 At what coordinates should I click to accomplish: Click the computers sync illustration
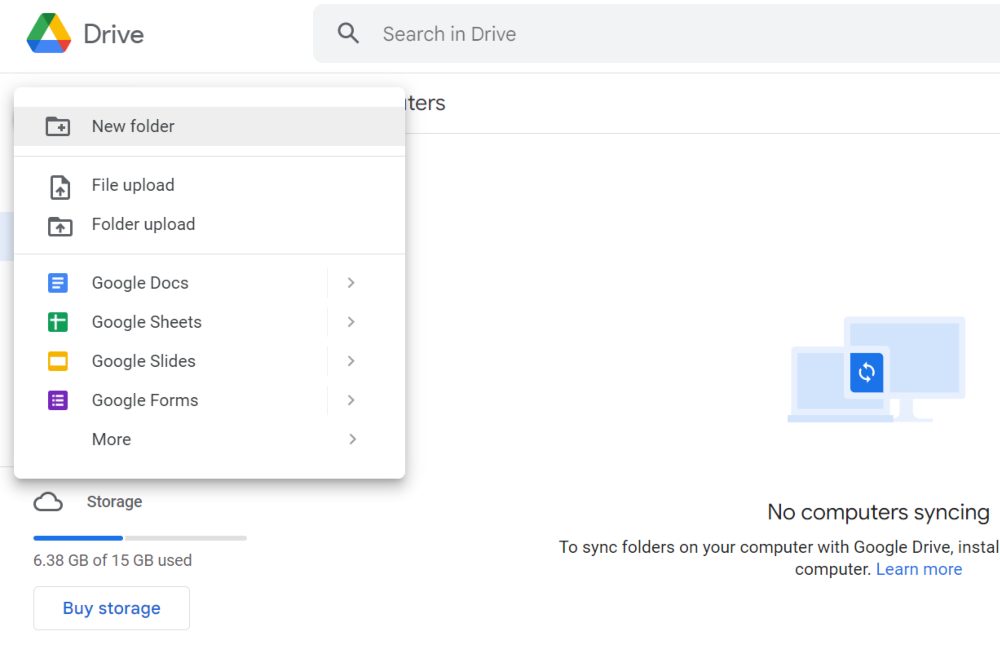pos(876,370)
